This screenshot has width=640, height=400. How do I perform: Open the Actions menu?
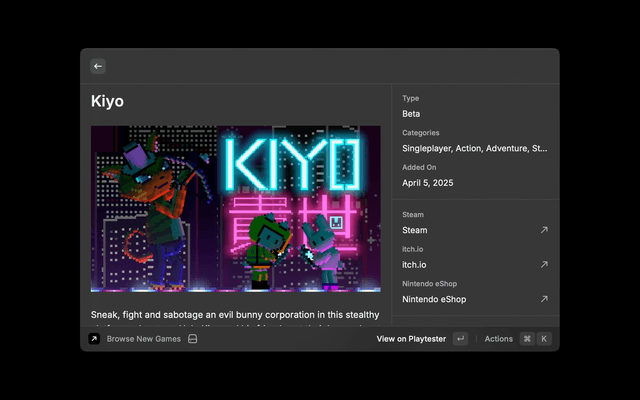point(498,339)
